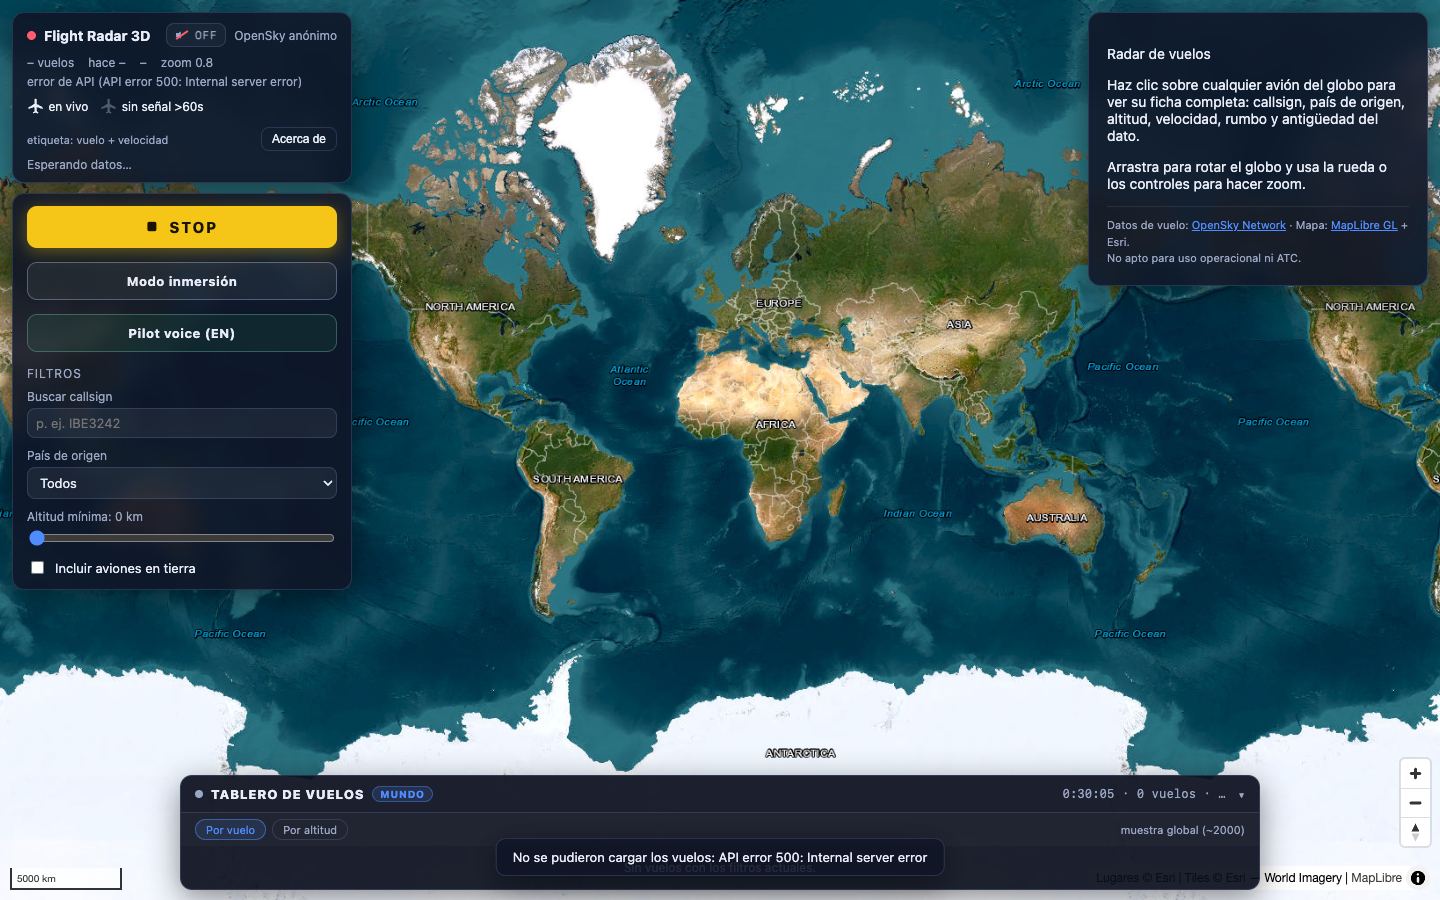
Task: Click the AUSTRALIA label on the map
Action: click(x=1056, y=518)
